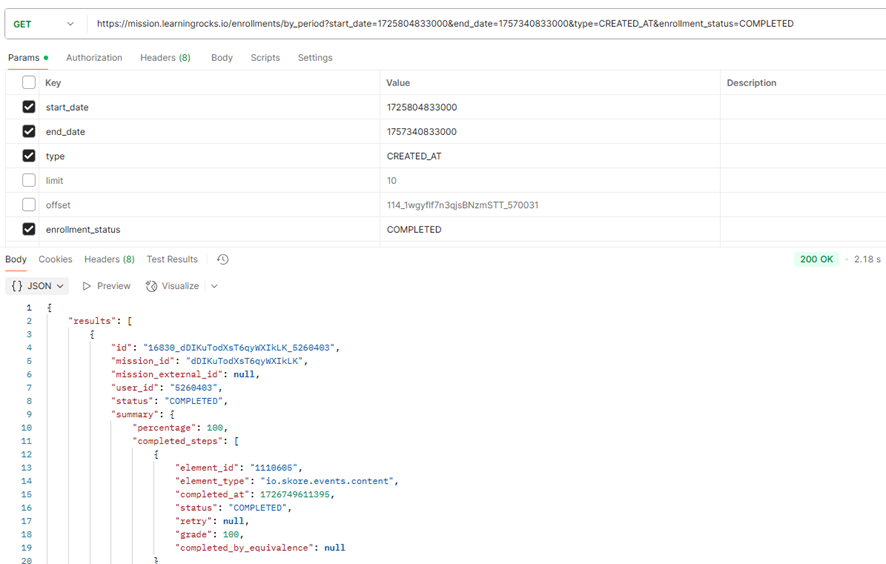
Task: Uncheck the enrollment_status parameter checkbox
Action: (29, 229)
